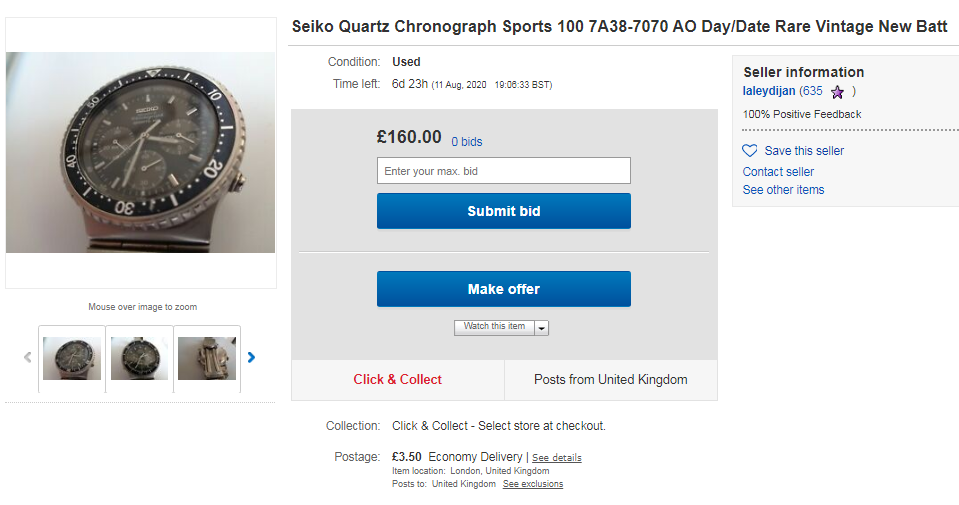This screenshot has height=505, width=959.
Task: Select the Posts from United Kingdom tab
Action: [610, 380]
